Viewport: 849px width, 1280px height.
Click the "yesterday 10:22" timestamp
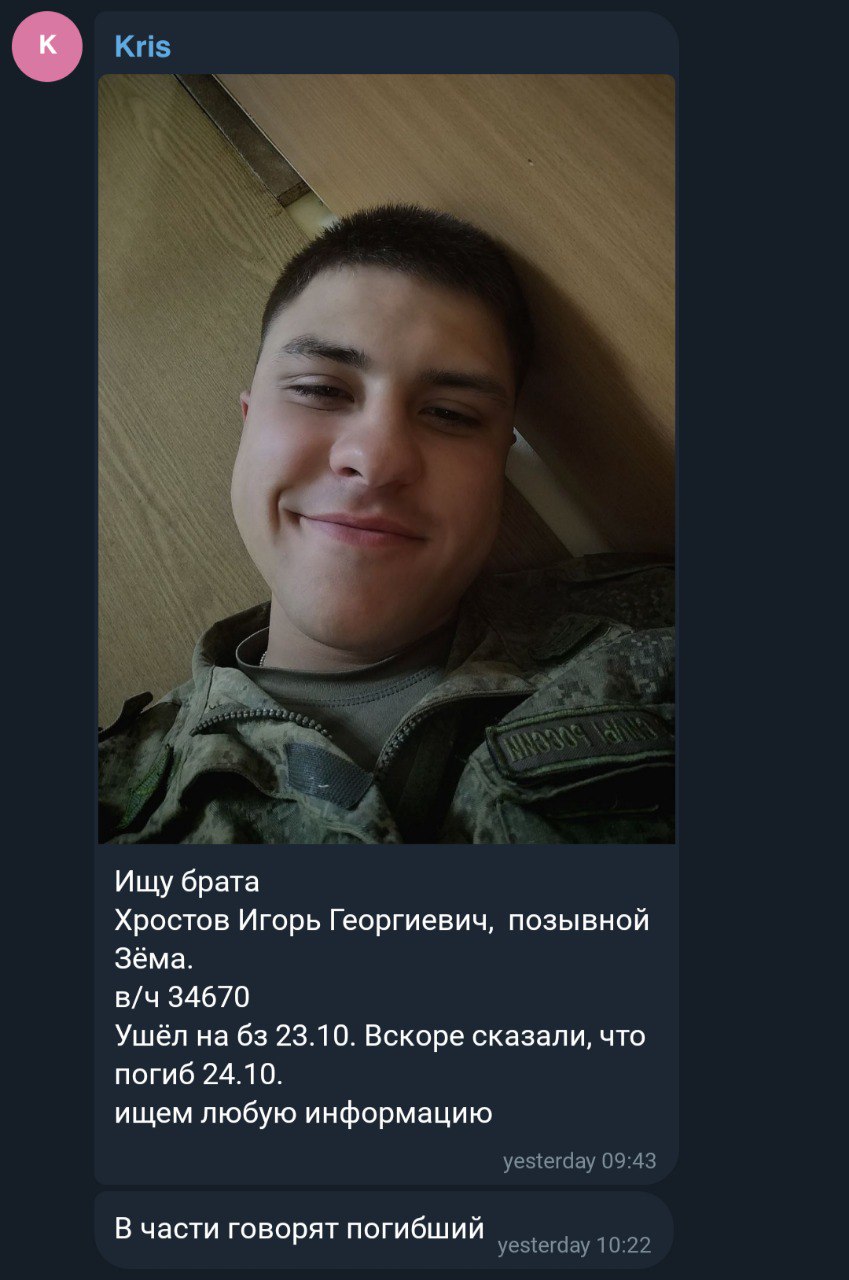[574, 1246]
